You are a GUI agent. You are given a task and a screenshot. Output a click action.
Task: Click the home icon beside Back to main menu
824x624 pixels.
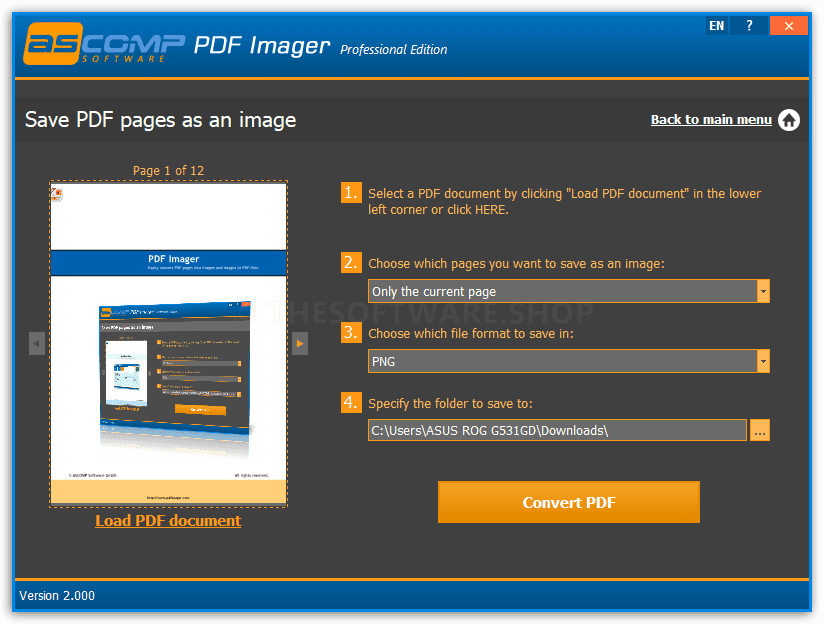coord(788,120)
